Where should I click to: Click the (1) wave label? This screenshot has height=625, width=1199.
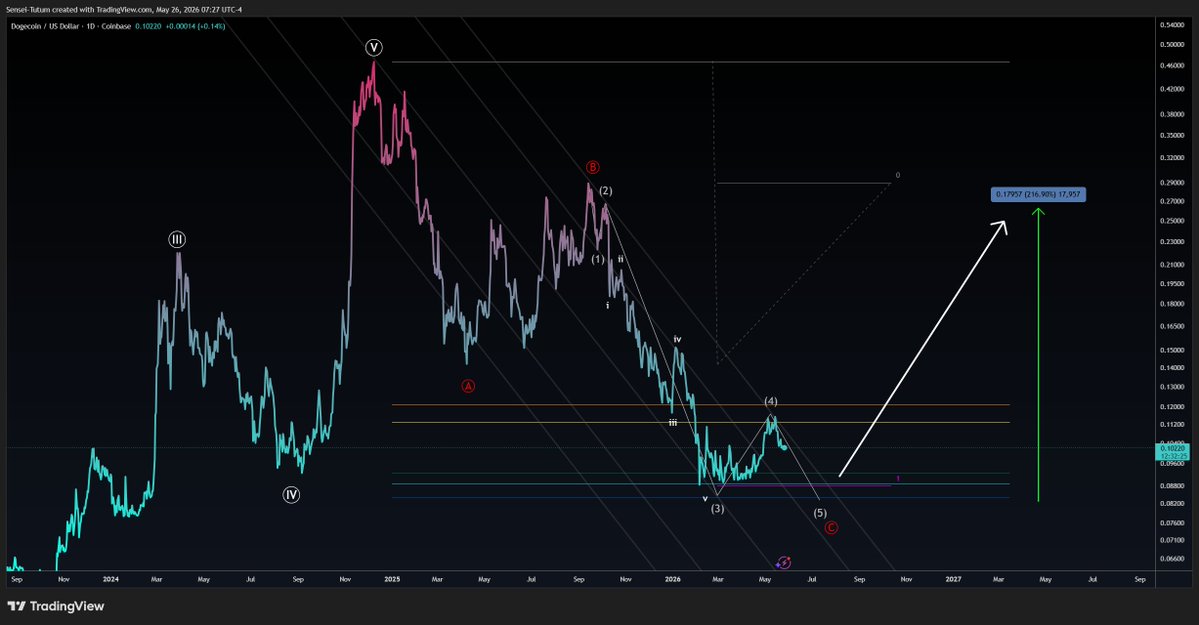(598, 259)
